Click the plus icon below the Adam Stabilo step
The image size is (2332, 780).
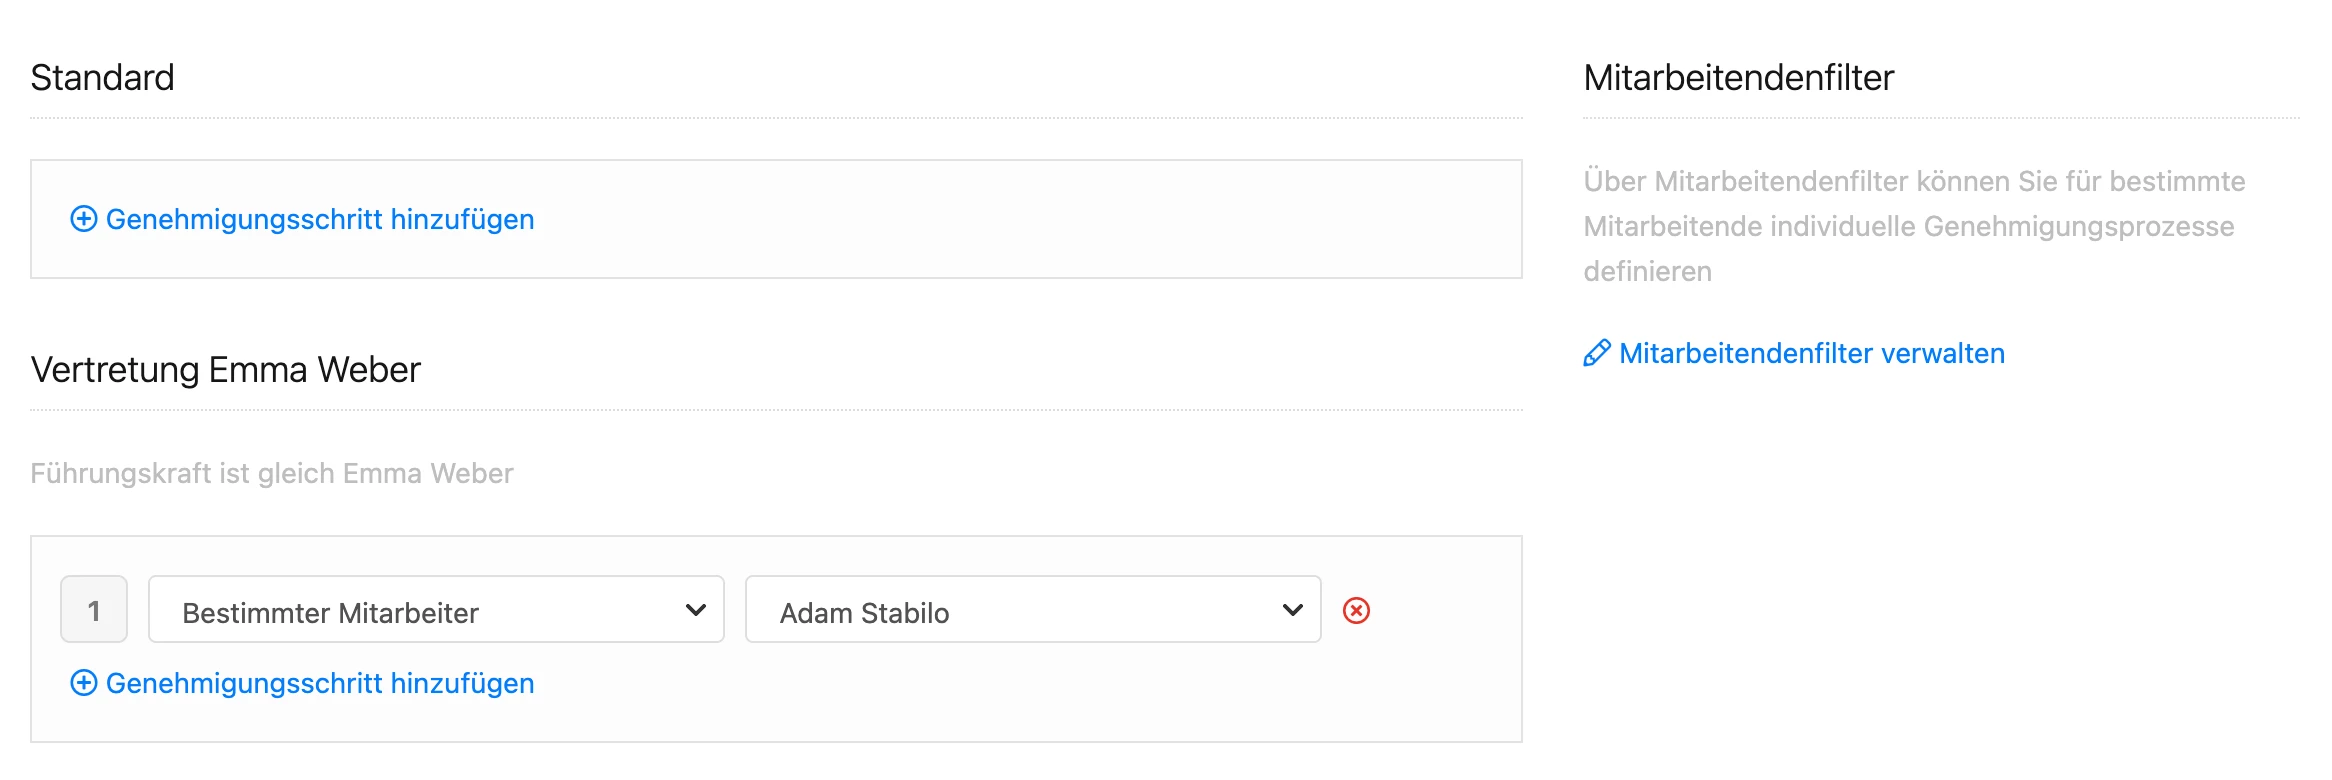(84, 683)
